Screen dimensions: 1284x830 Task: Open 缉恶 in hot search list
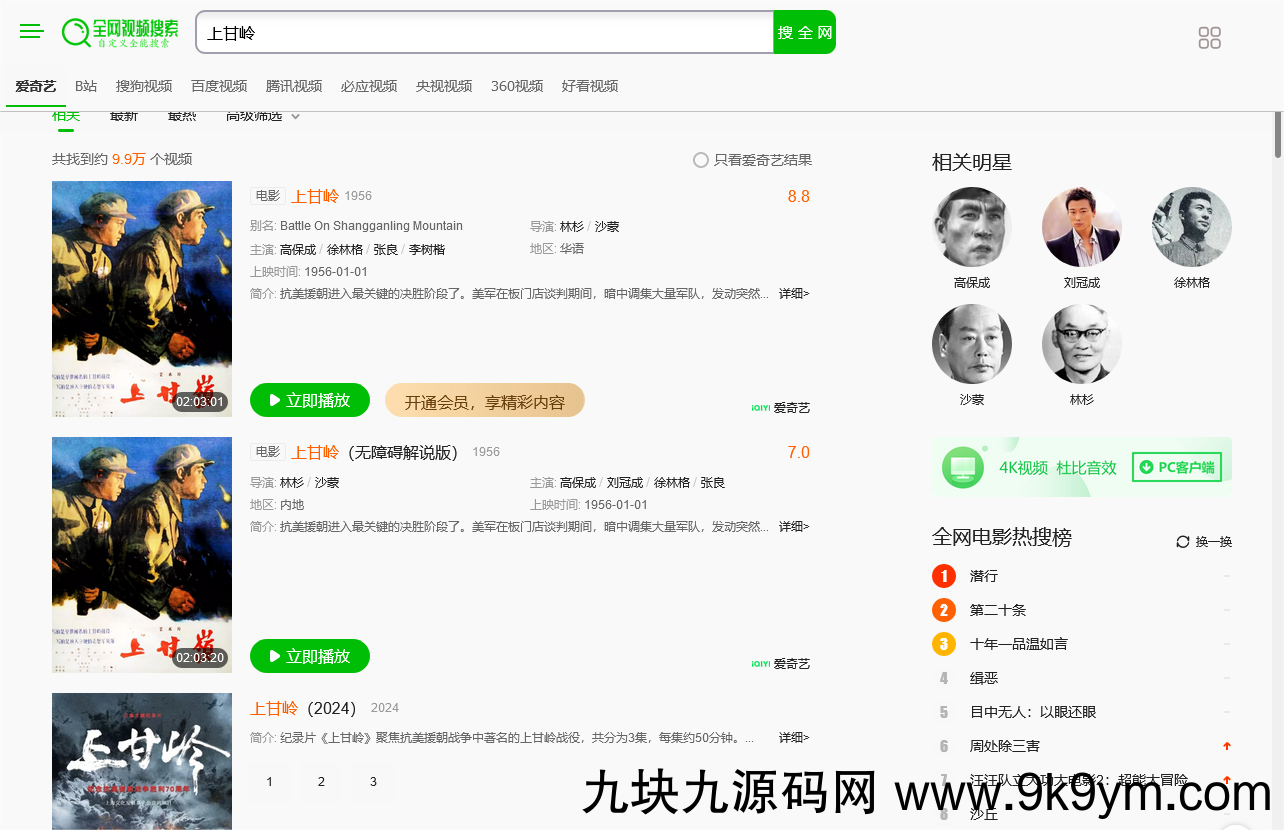pyautogui.click(x=984, y=678)
